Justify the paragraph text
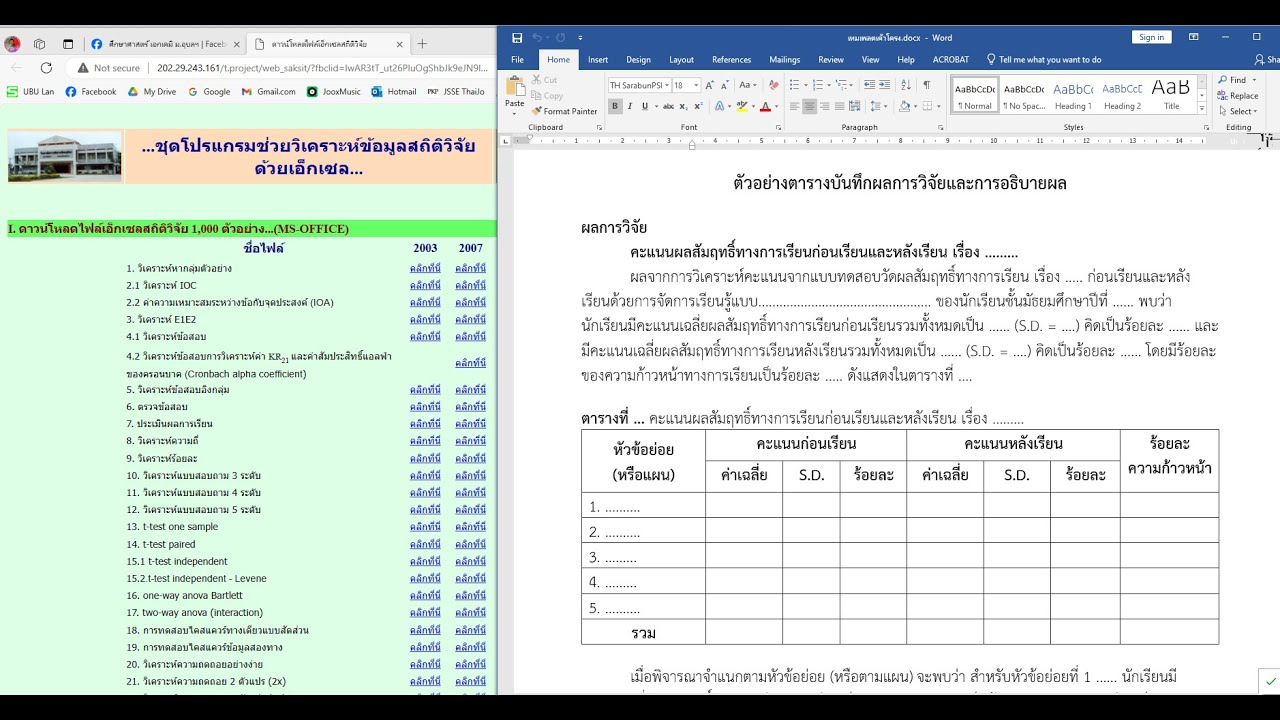This screenshot has height=720, width=1280. pos(840,106)
